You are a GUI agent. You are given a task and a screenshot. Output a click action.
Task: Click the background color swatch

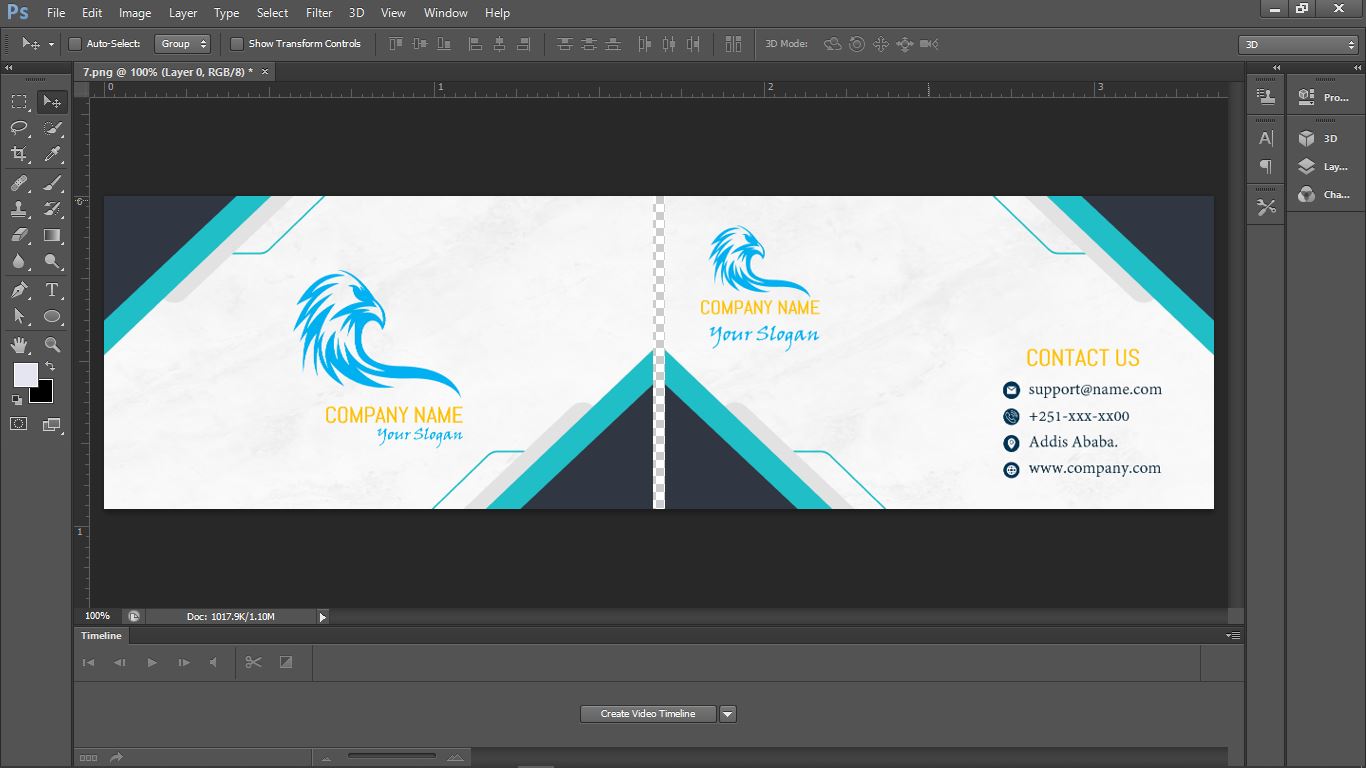pyautogui.click(x=42, y=392)
